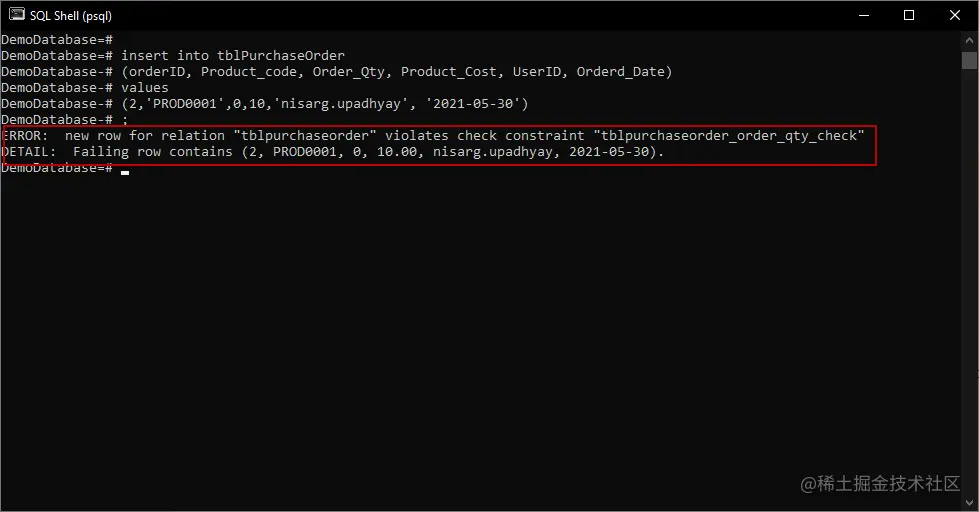Click the SQL Shell (psql) title text
Image resolution: width=979 pixels, height=512 pixels.
(x=71, y=16)
